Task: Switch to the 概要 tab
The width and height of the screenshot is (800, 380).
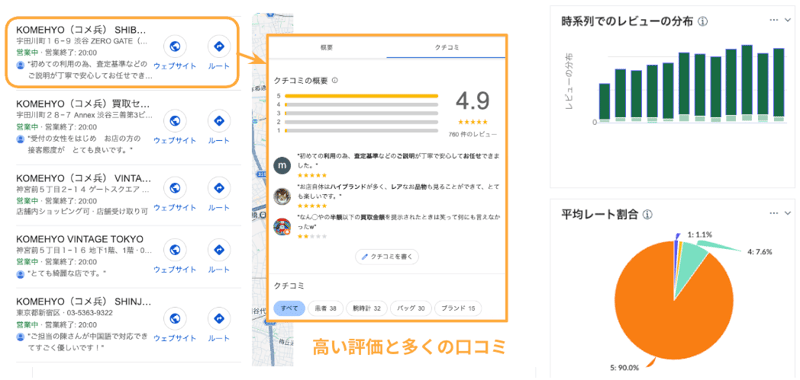Action: coord(327,47)
